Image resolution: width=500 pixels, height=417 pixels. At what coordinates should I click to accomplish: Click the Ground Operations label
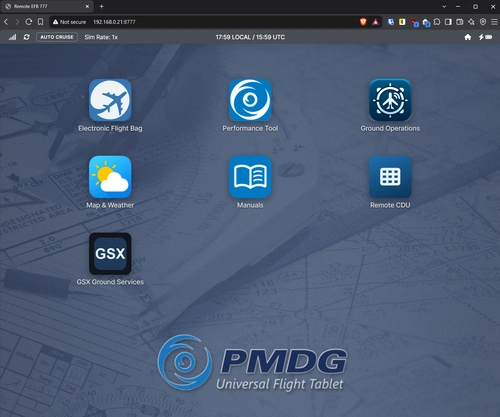pos(390,128)
